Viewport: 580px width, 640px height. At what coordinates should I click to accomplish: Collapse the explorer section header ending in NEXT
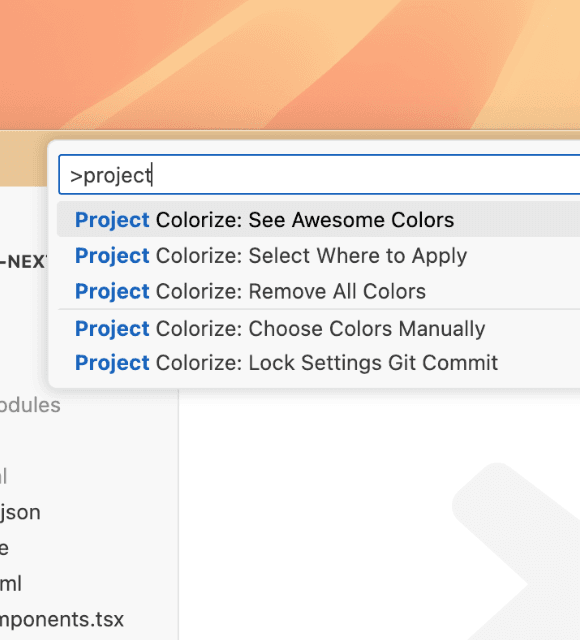(23, 262)
